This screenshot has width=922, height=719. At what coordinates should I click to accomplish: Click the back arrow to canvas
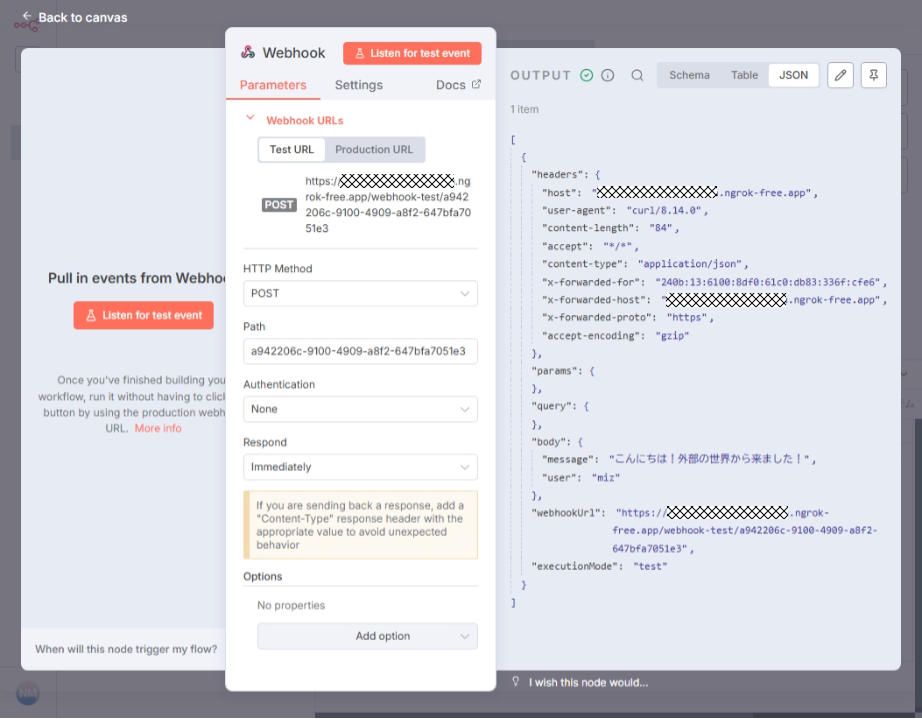pos(27,17)
